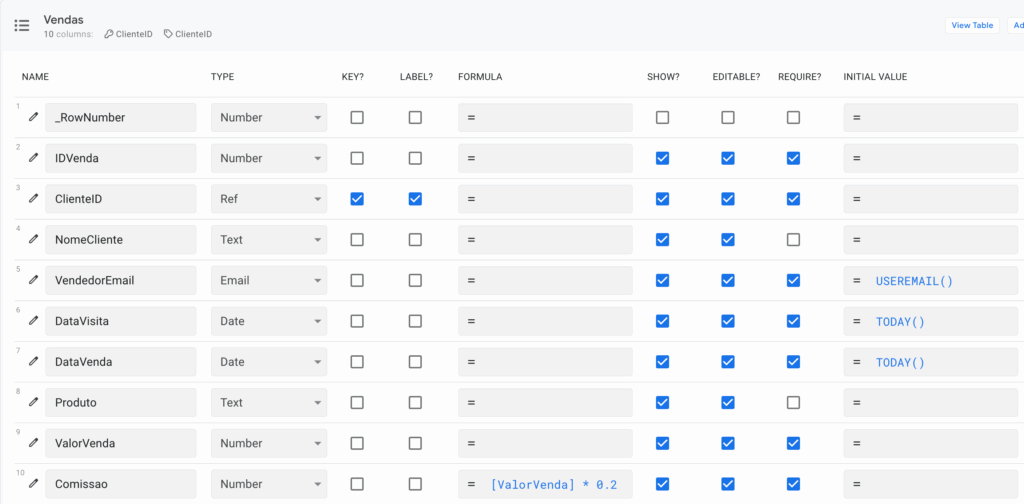Click the Produto column name field

[120, 403]
